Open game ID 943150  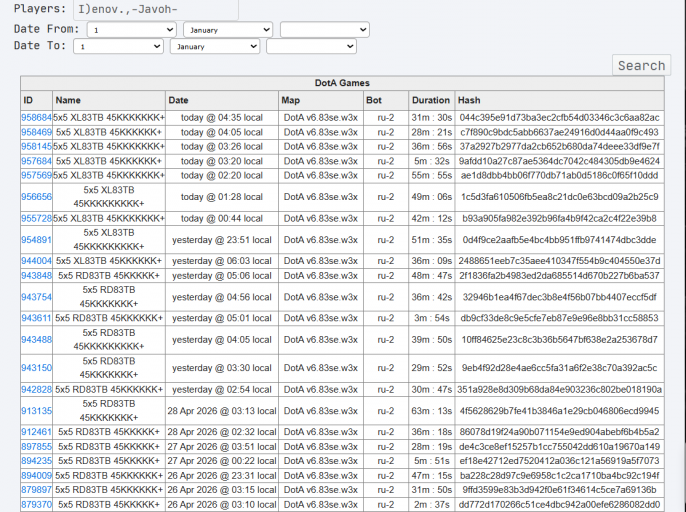pyautogui.click(x=36, y=368)
